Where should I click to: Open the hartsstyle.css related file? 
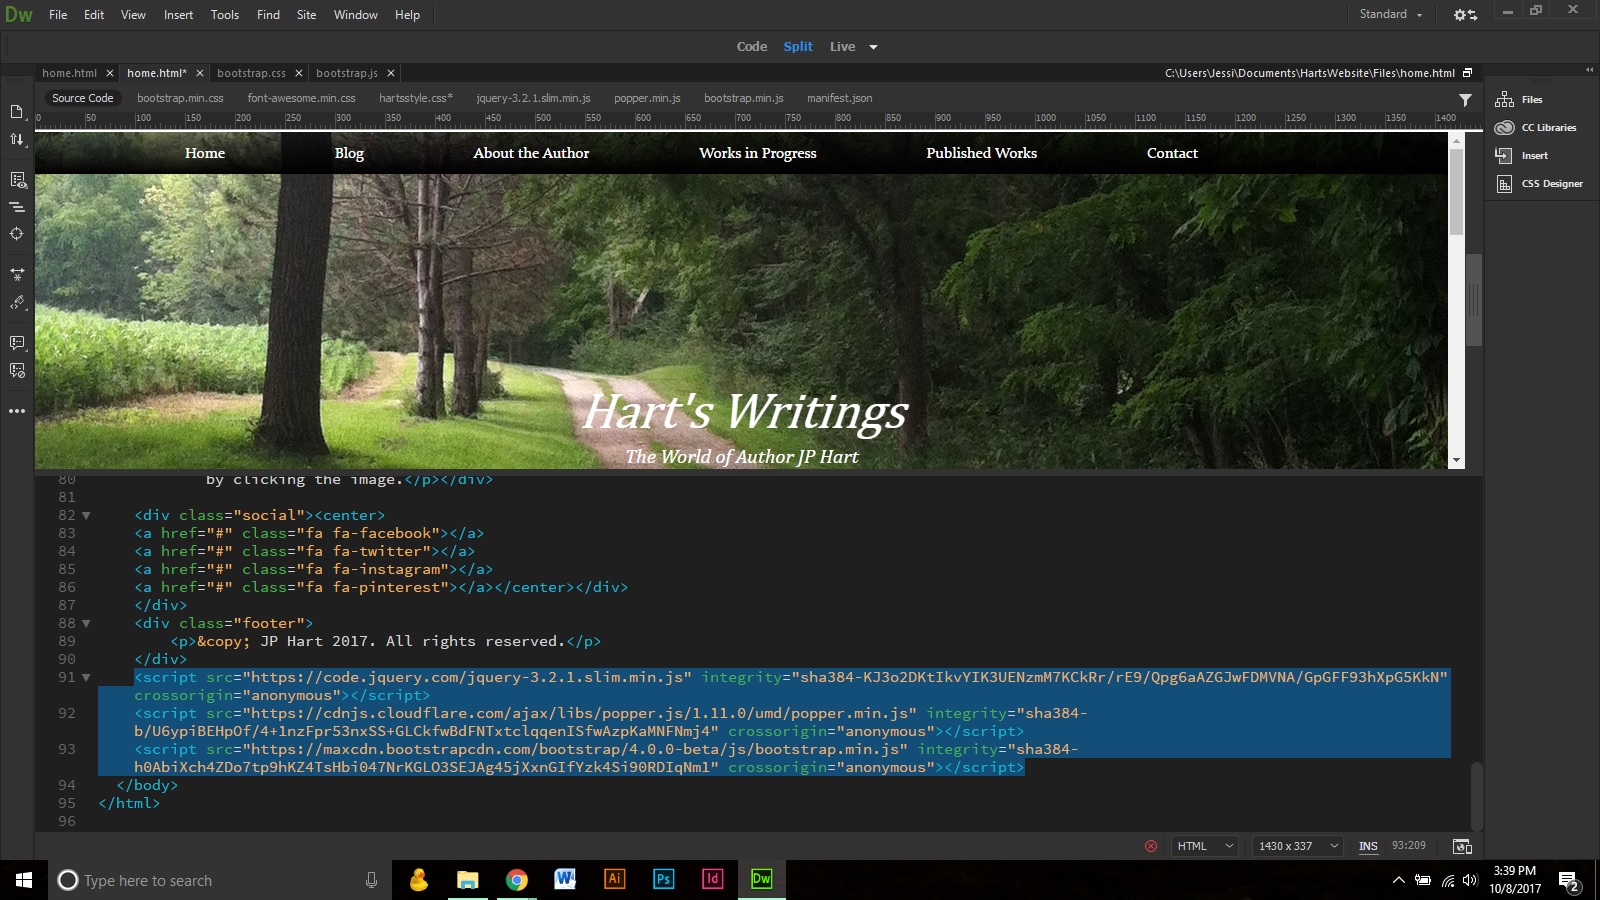tap(416, 98)
